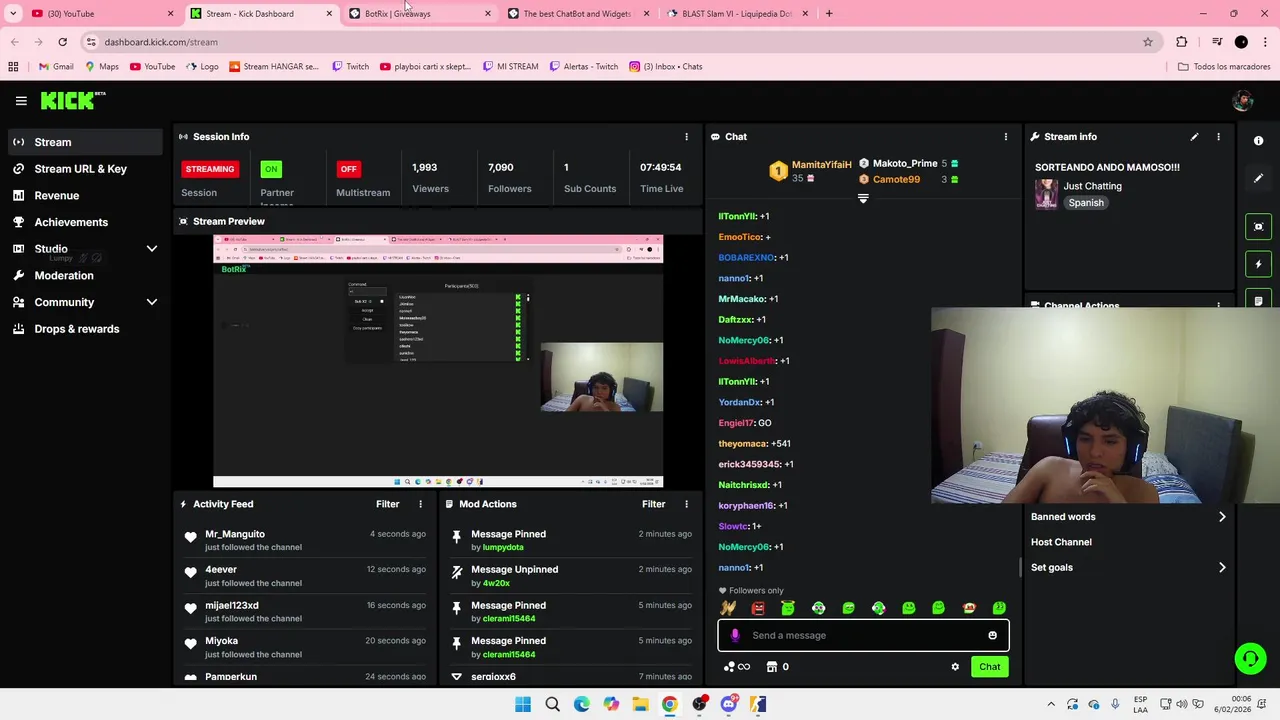Click the emoji picker in message box
Image resolution: width=1280 pixels, height=720 pixels.
coord(992,635)
